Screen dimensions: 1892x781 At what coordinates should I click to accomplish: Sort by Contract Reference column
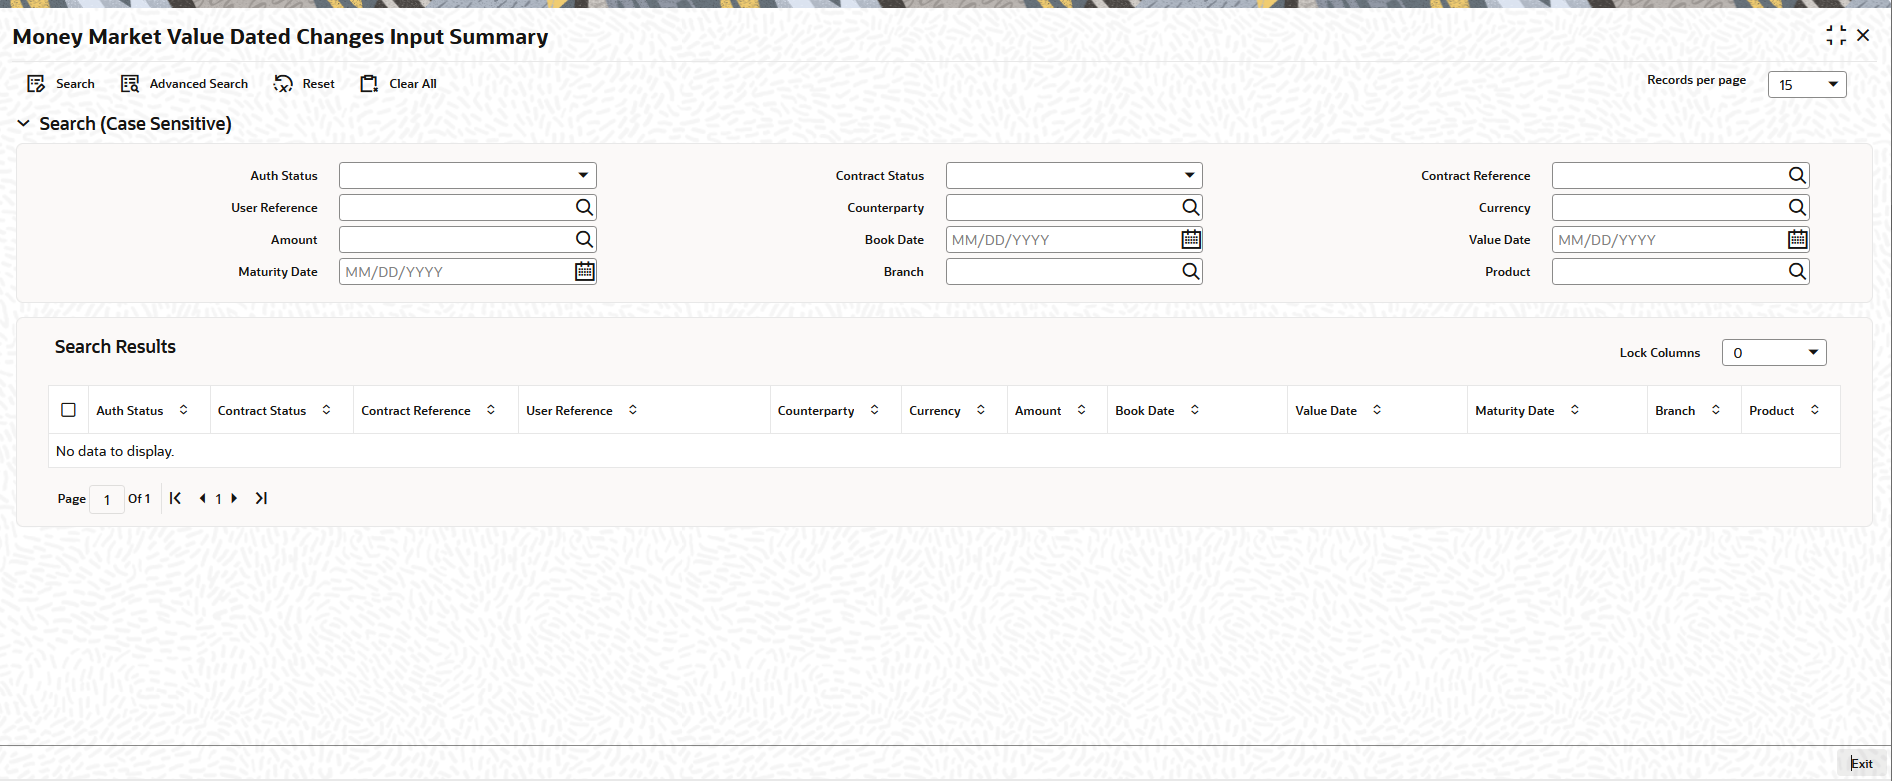[x=491, y=410]
